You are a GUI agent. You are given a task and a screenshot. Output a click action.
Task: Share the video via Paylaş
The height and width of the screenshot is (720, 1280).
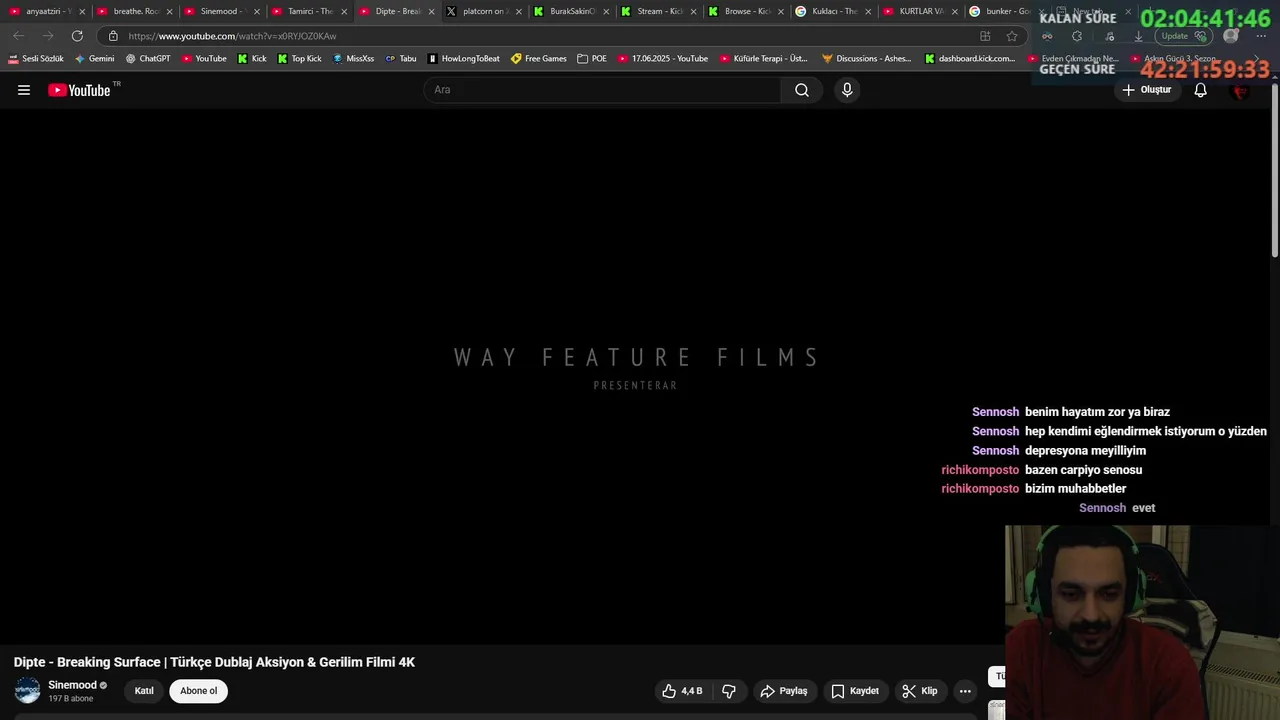[784, 691]
